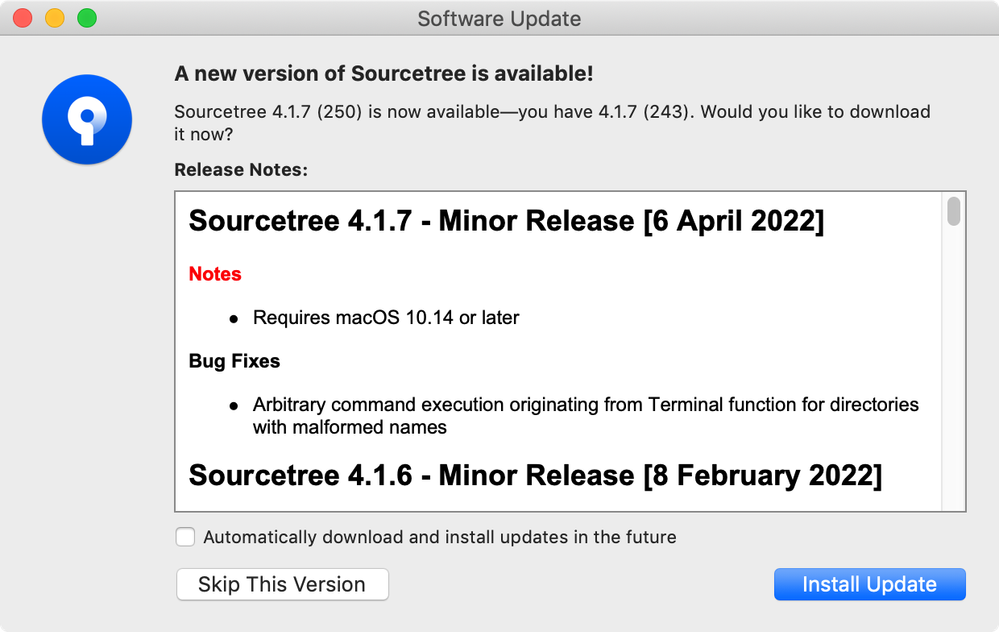Viewport: 999px width, 632px height.
Task: Skip This Version of Sourcetree
Action: tap(282, 584)
